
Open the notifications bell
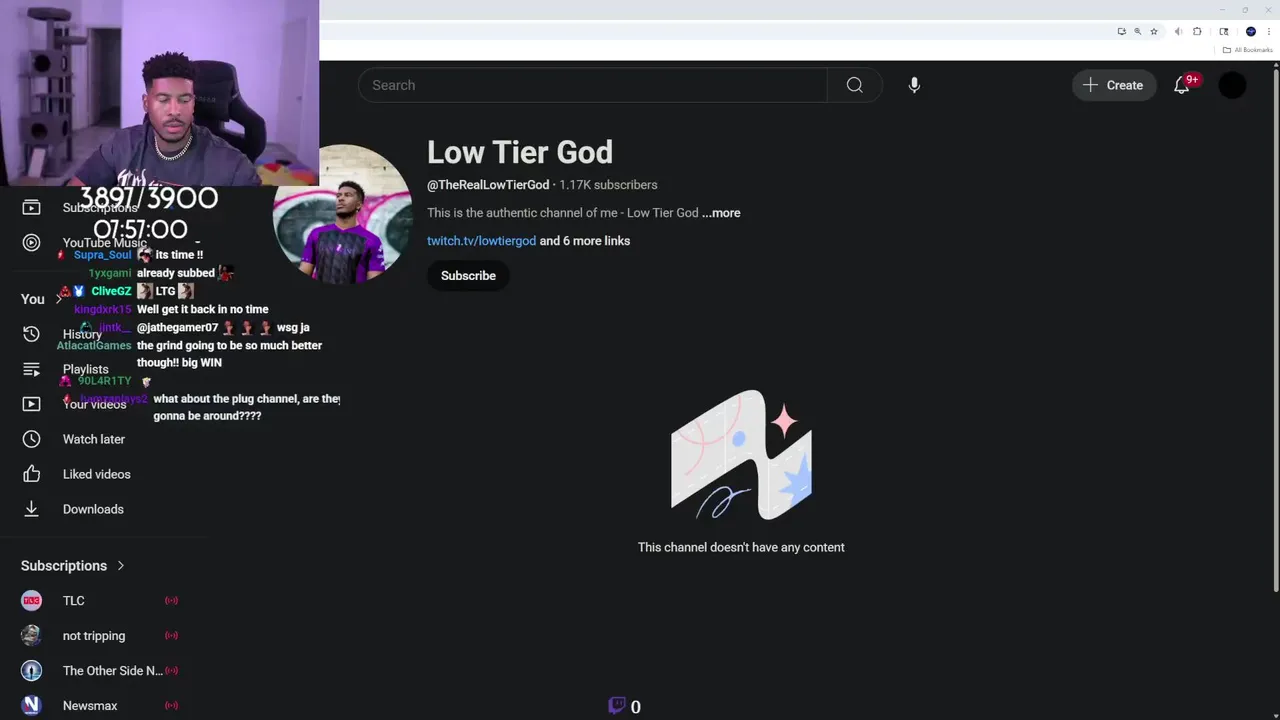click(1182, 85)
